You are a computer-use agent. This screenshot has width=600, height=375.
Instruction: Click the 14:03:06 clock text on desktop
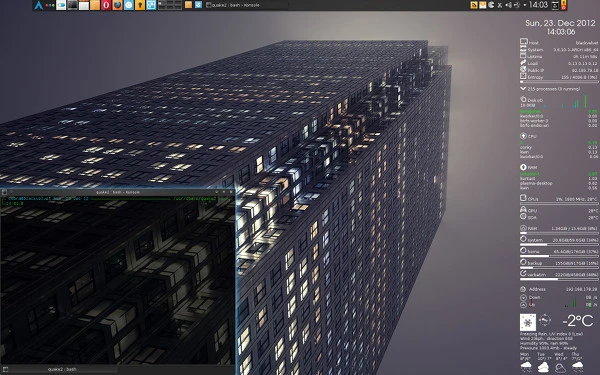pyautogui.click(x=561, y=32)
